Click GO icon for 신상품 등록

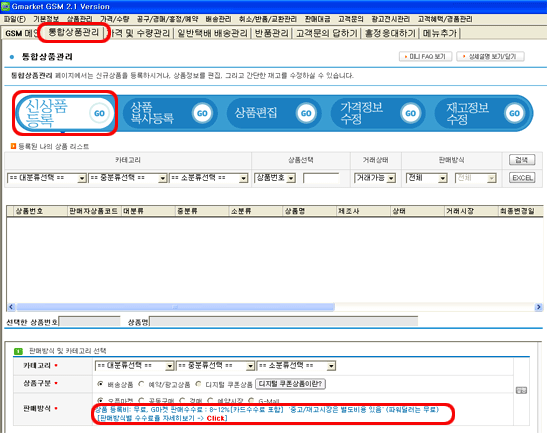click(99, 113)
